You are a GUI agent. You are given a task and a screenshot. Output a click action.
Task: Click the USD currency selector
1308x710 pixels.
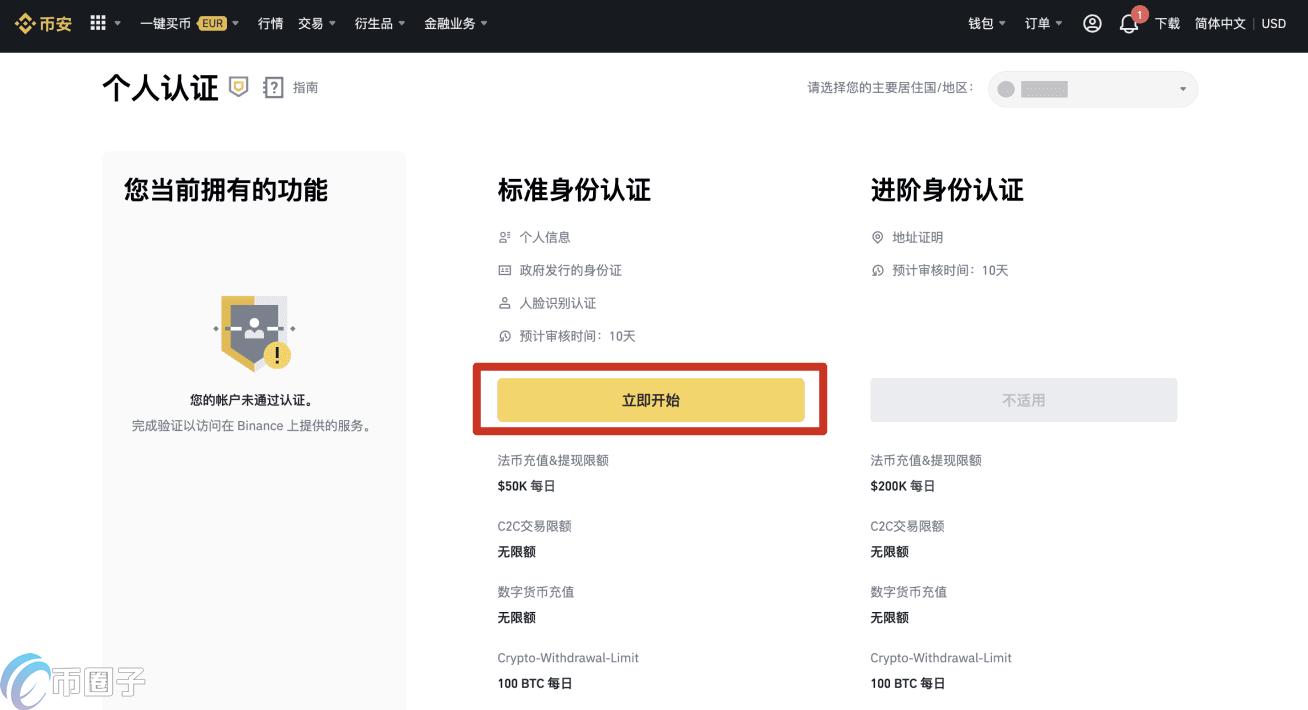tap(1273, 23)
